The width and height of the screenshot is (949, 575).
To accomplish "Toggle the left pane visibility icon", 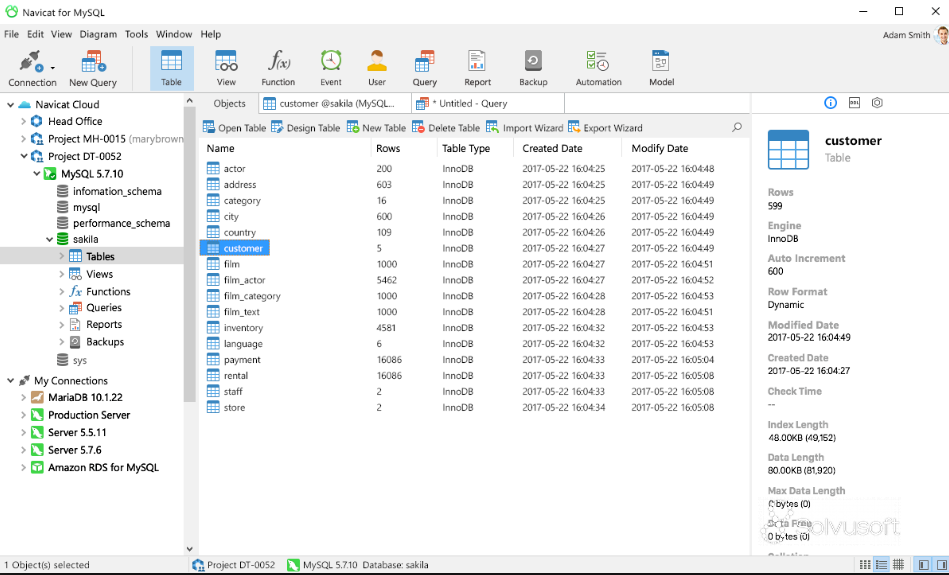I will tap(923, 565).
